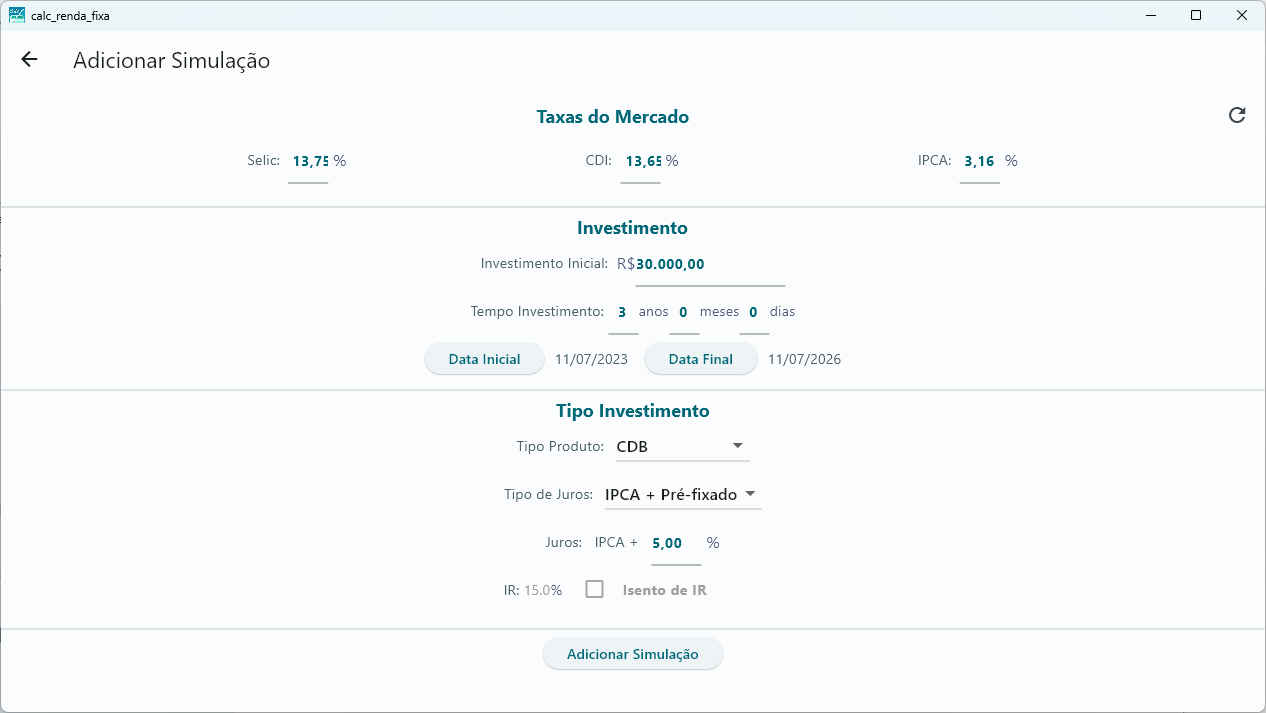Expand the Tipo de Juros dropdown
Image resolution: width=1266 pixels, height=713 pixels.
(x=683, y=494)
